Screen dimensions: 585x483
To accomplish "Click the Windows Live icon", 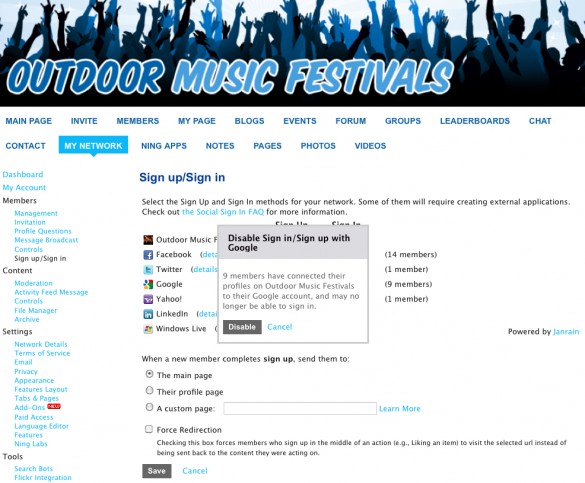I will (x=148, y=329).
